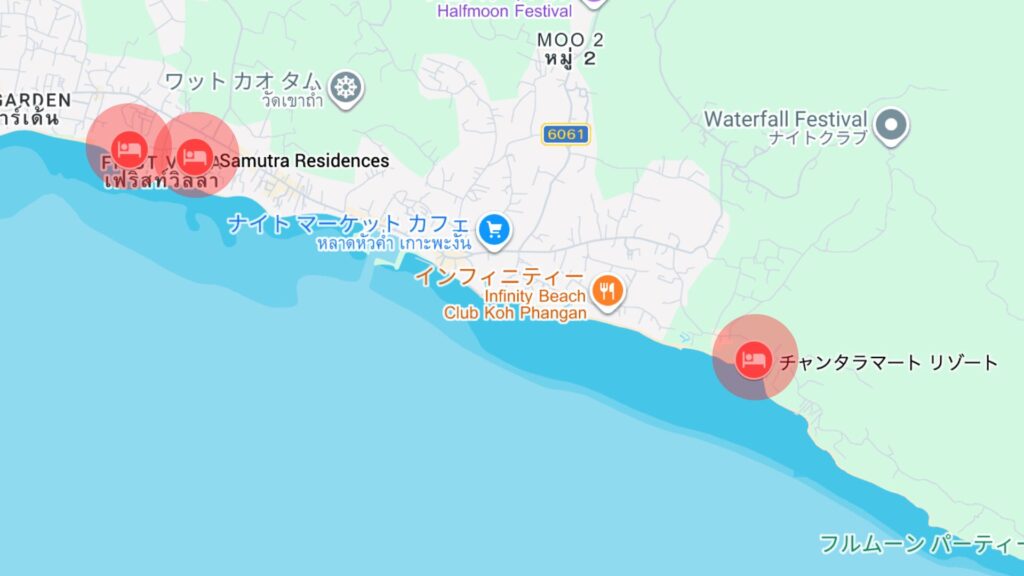This screenshot has width=1024, height=576.
Task: Click the Waterfall Festival text label
Action: point(786,120)
